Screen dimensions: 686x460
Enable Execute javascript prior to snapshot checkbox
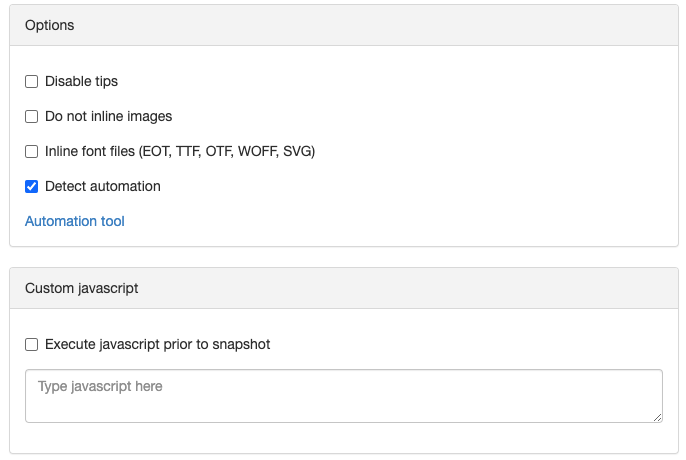pos(32,344)
